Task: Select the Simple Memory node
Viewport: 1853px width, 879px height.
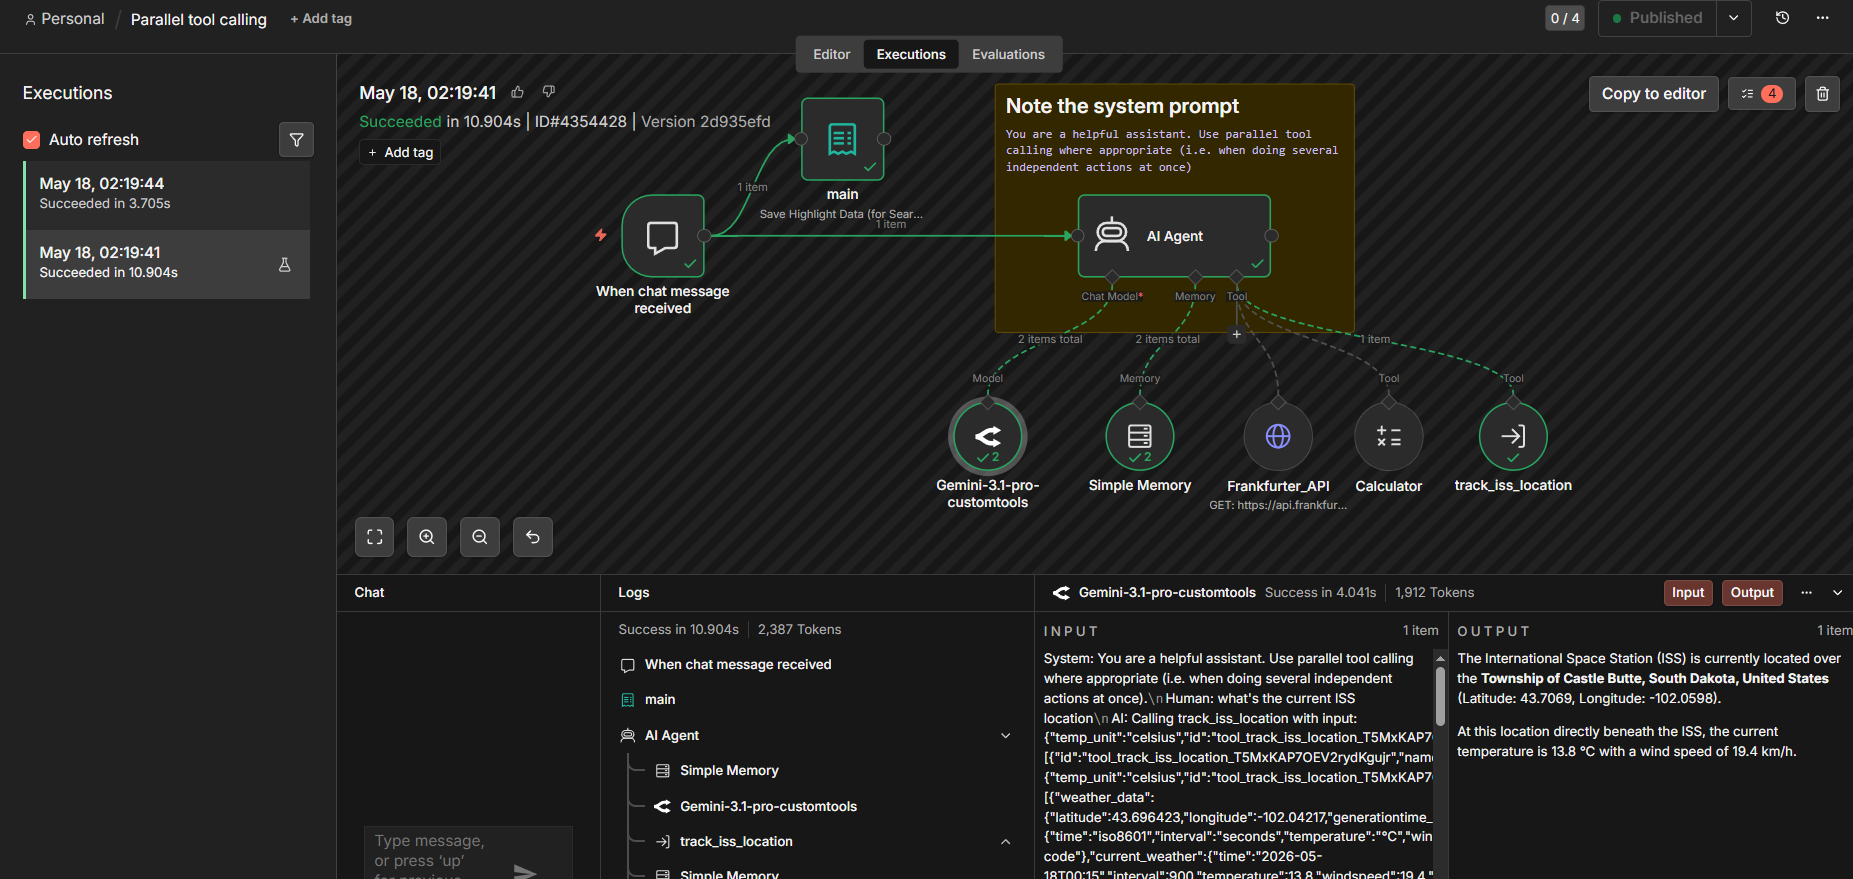Action: coord(1140,436)
